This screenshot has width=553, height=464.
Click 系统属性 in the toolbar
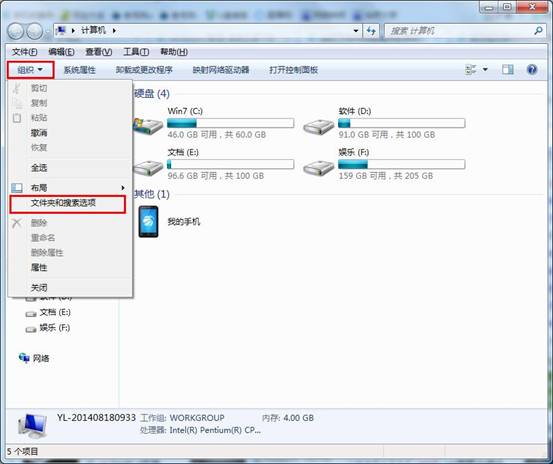(79, 70)
